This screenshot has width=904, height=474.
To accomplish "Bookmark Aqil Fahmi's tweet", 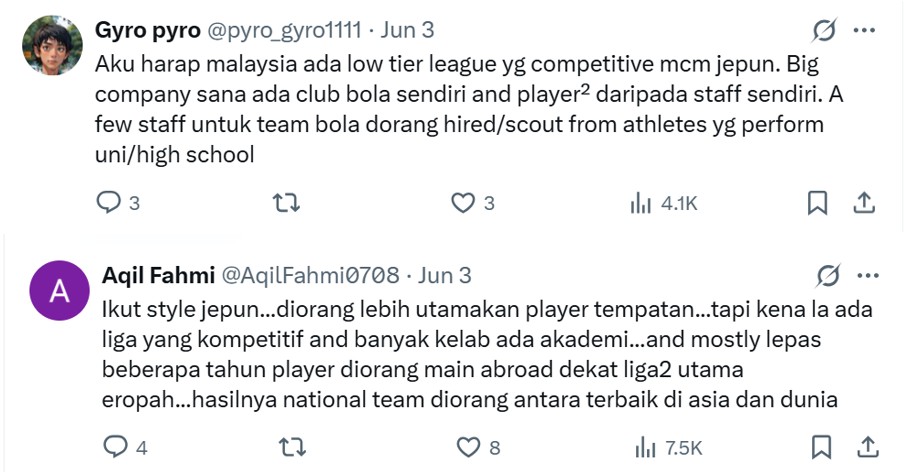I will tap(822, 447).
